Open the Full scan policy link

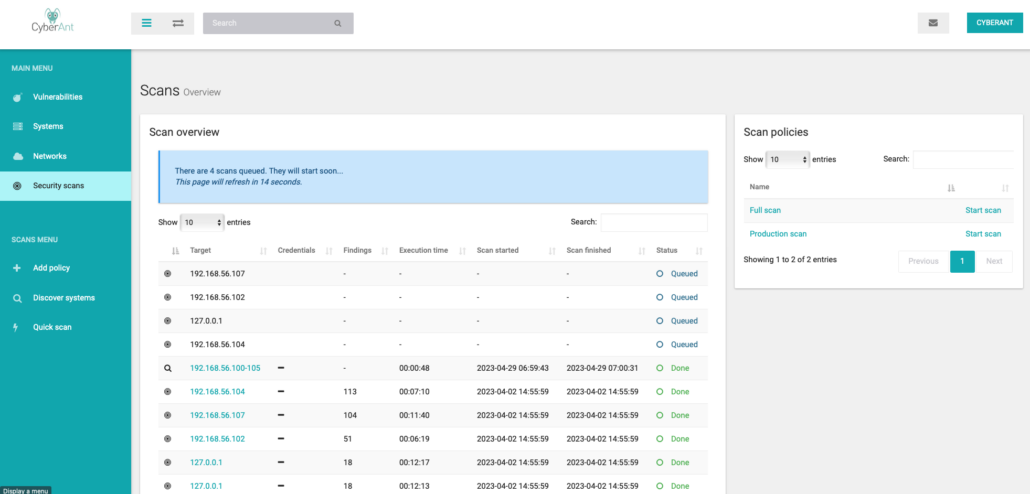click(x=765, y=210)
